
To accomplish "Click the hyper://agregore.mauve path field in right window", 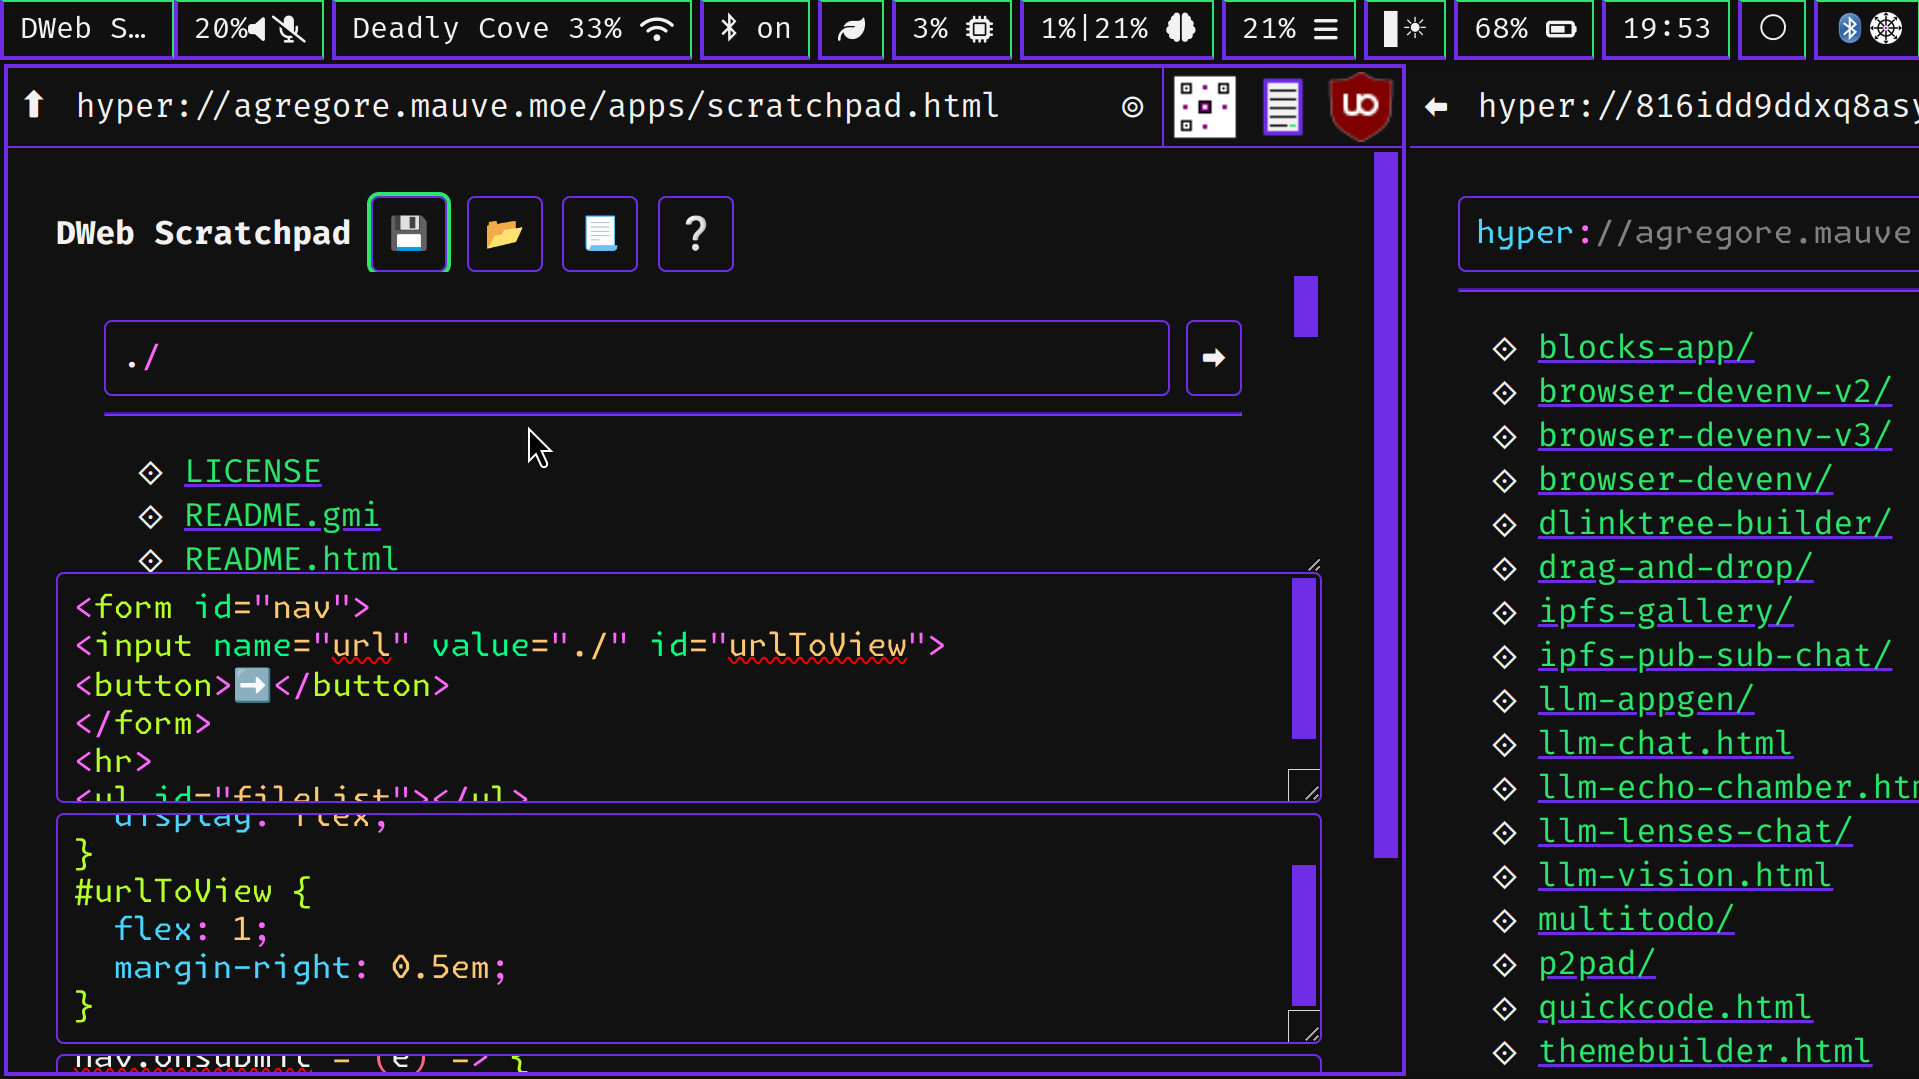I will (1690, 234).
